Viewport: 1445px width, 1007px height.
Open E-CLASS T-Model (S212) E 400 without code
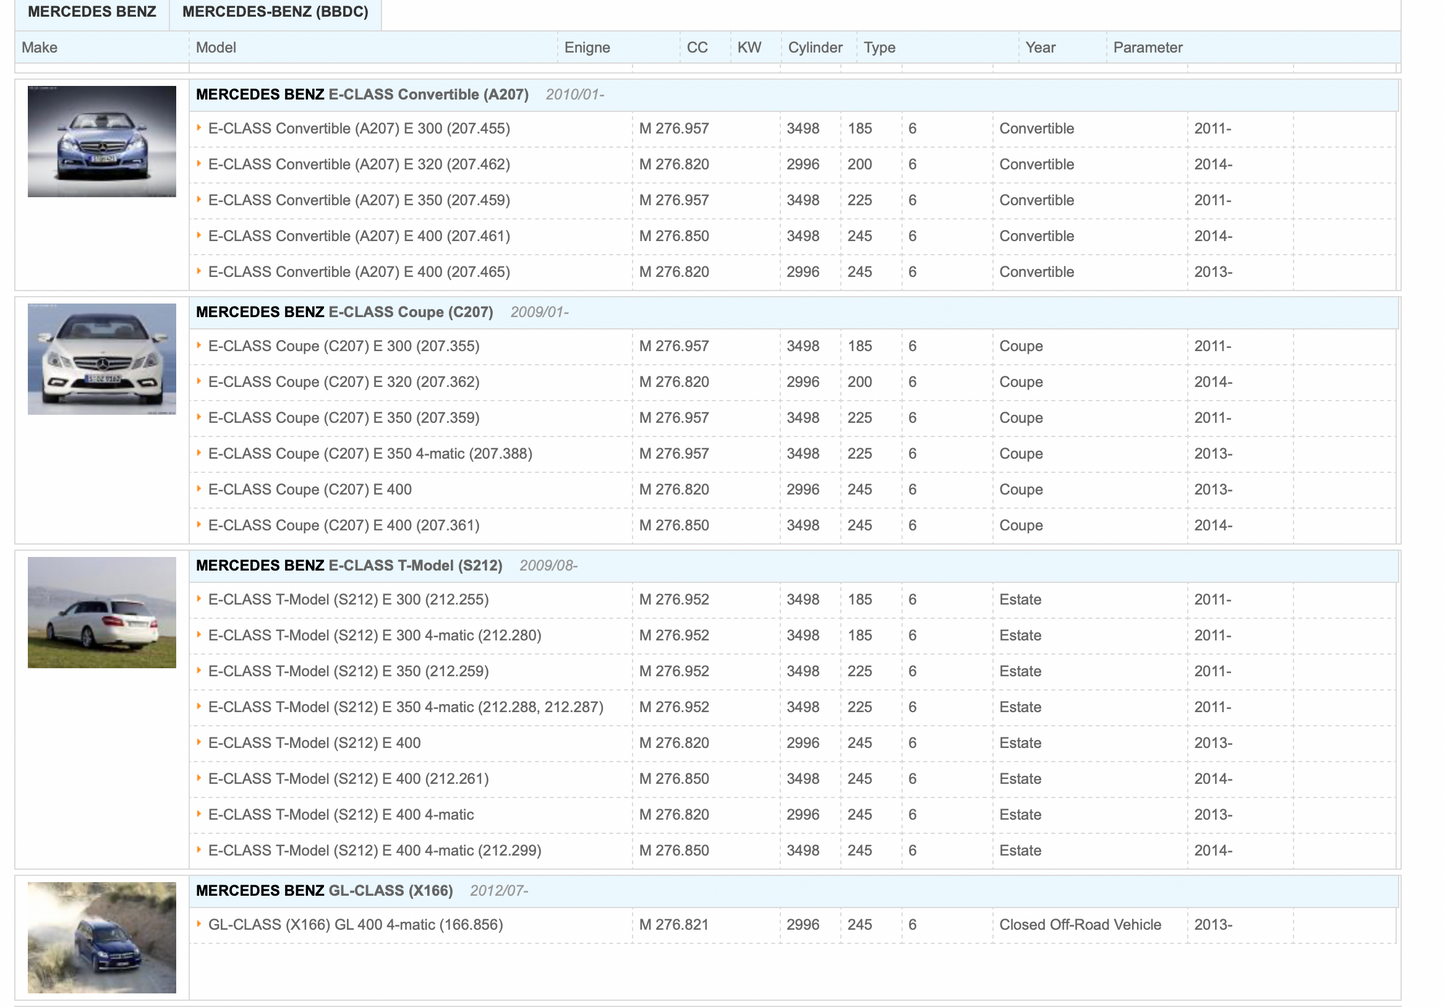315,743
